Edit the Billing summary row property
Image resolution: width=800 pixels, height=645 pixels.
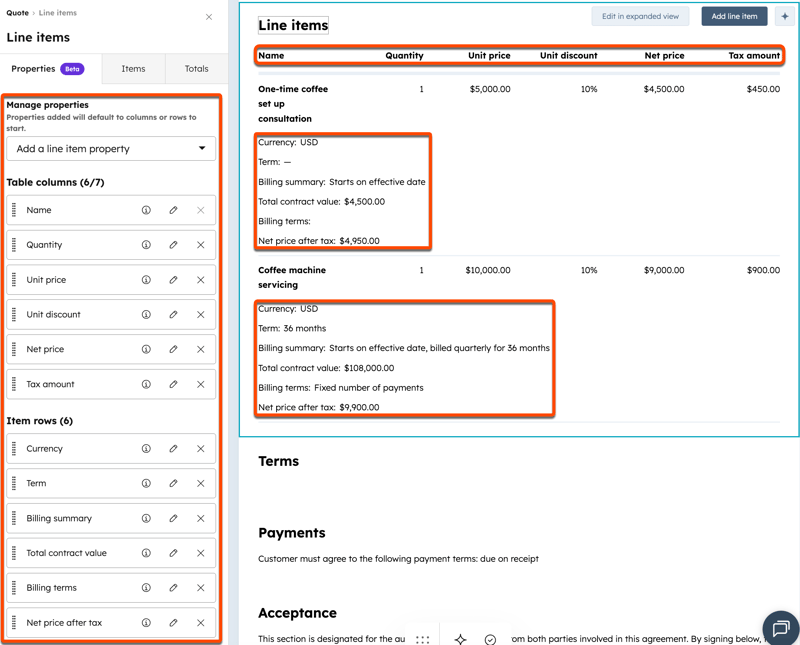[173, 518]
